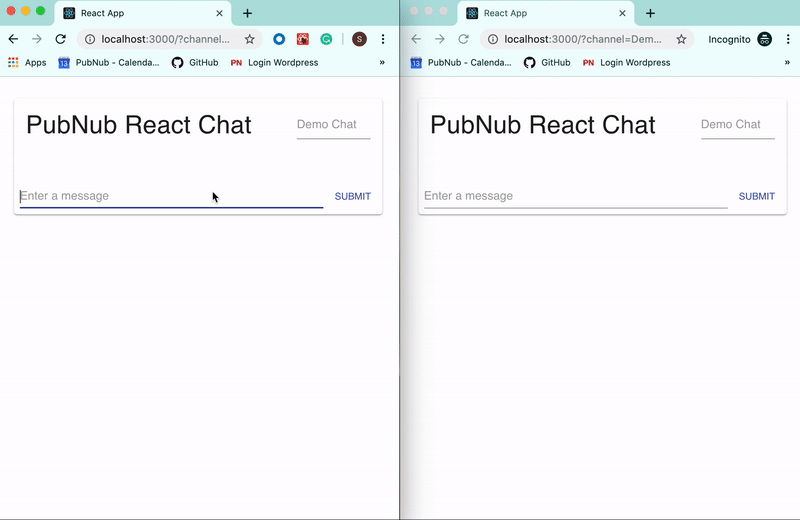Focus the message input in right chat

pyautogui.click(x=574, y=196)
